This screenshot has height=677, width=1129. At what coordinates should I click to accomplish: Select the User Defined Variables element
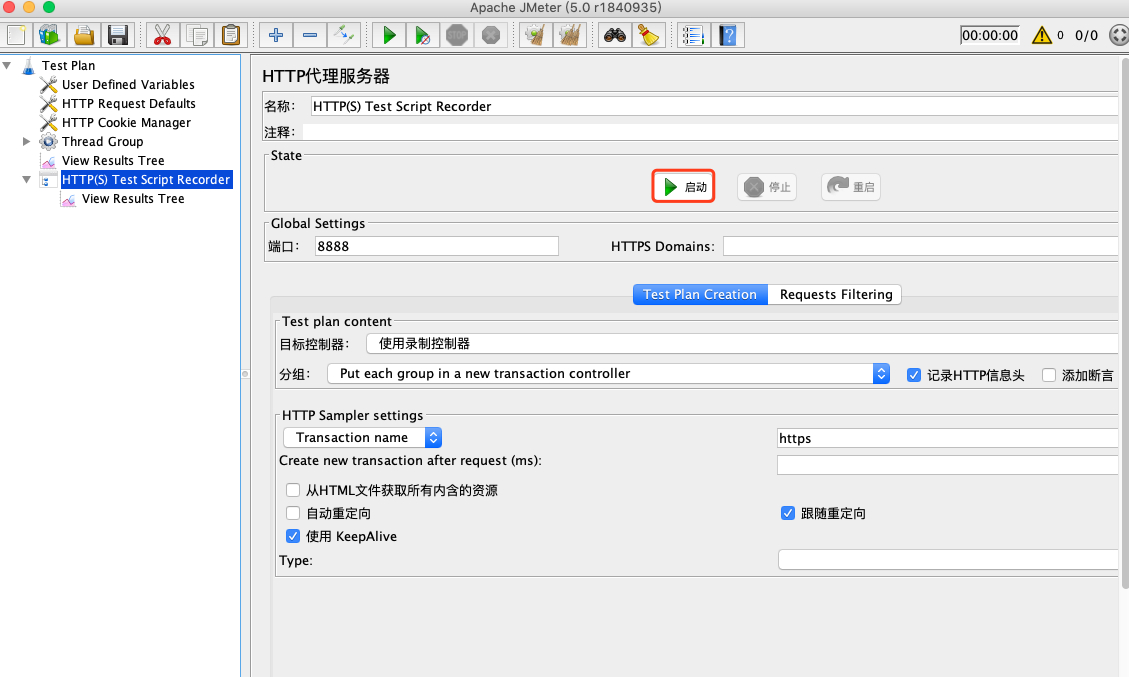(128, 84)
